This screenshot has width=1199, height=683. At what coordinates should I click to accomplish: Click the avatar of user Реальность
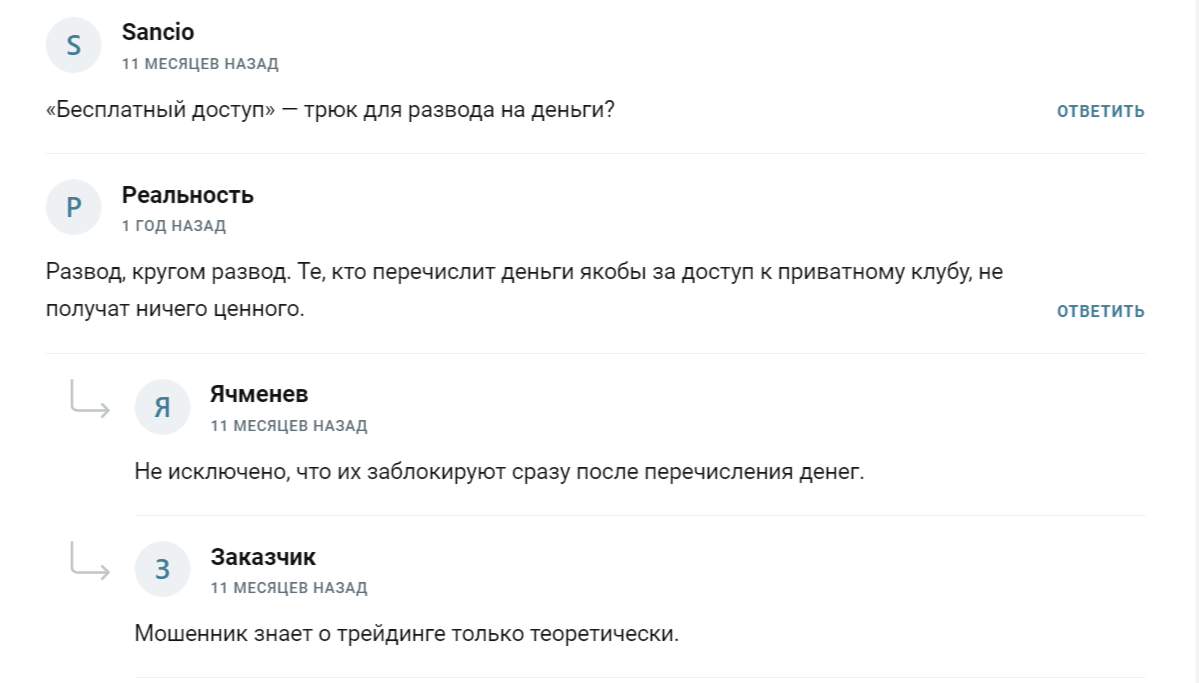click(73, 207)
